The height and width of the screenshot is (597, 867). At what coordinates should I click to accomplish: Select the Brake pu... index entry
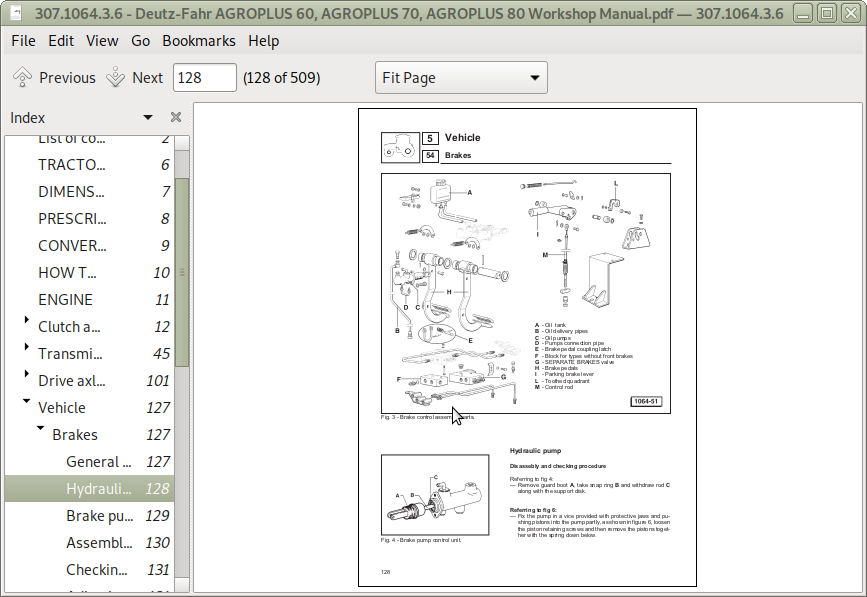pos(90,516)
